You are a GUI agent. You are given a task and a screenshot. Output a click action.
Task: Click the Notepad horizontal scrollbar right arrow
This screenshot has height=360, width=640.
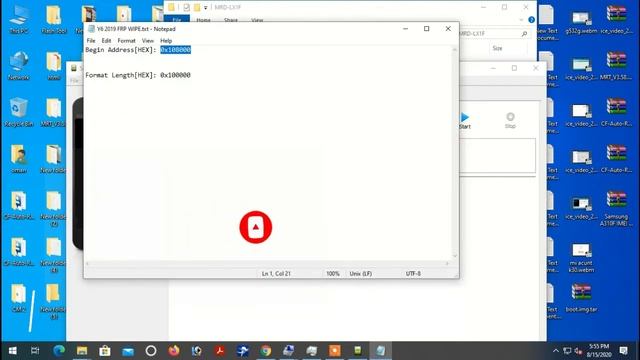click(x=447, y=264)
